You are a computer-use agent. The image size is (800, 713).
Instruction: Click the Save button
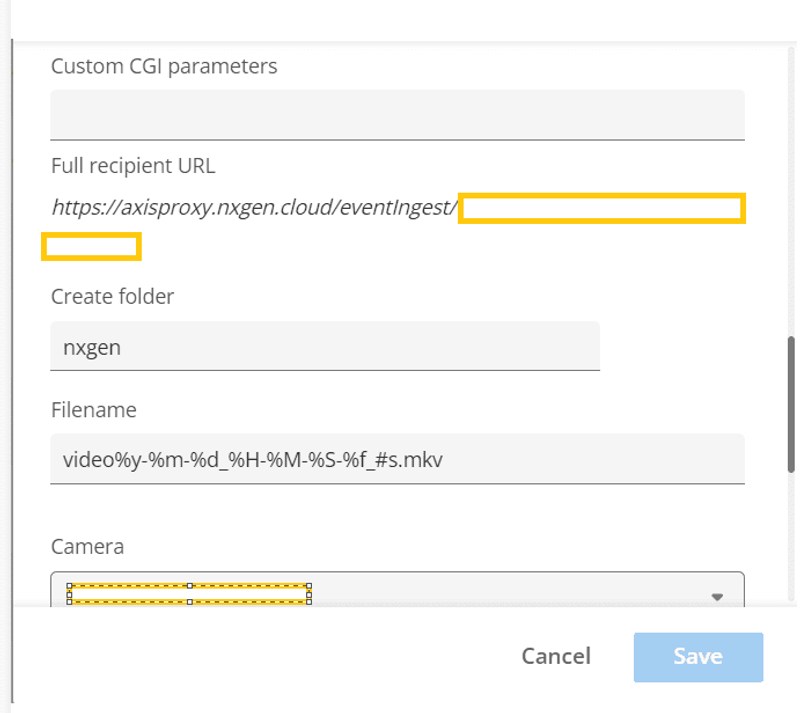[x=698, y=656]
